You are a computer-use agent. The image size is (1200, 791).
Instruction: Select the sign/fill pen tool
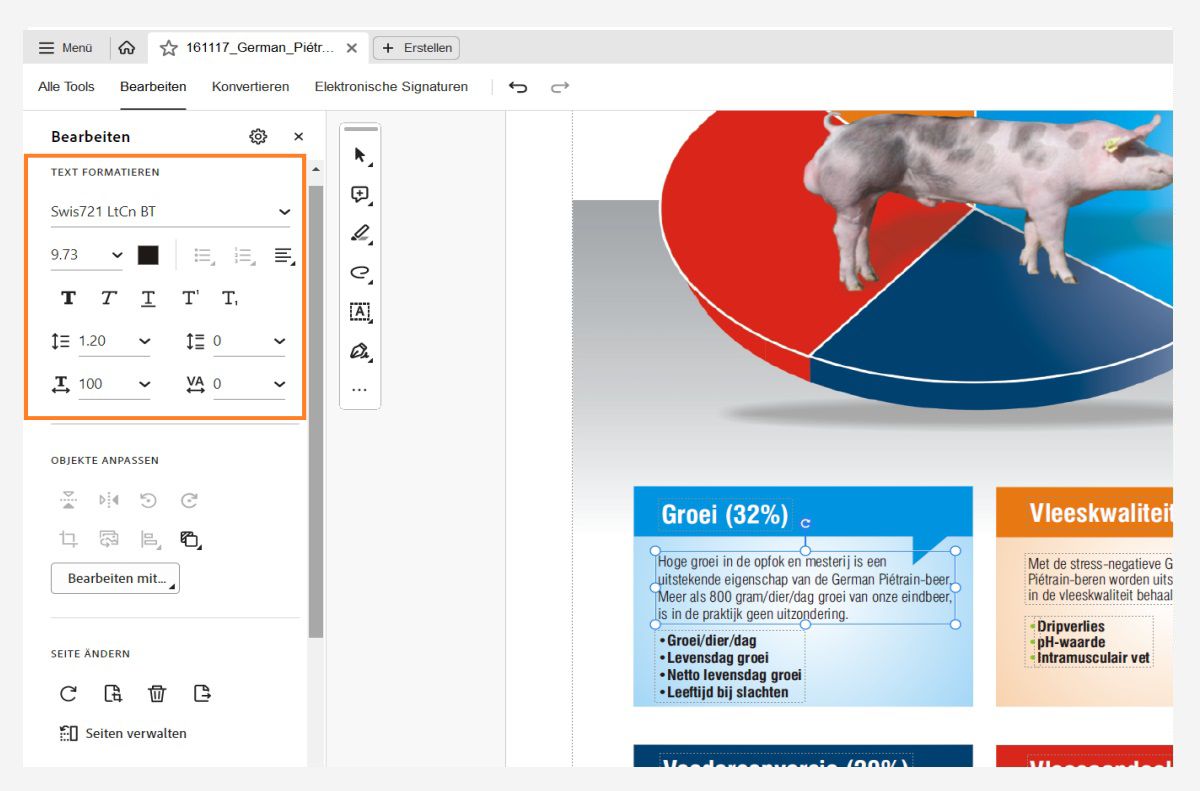360,351
